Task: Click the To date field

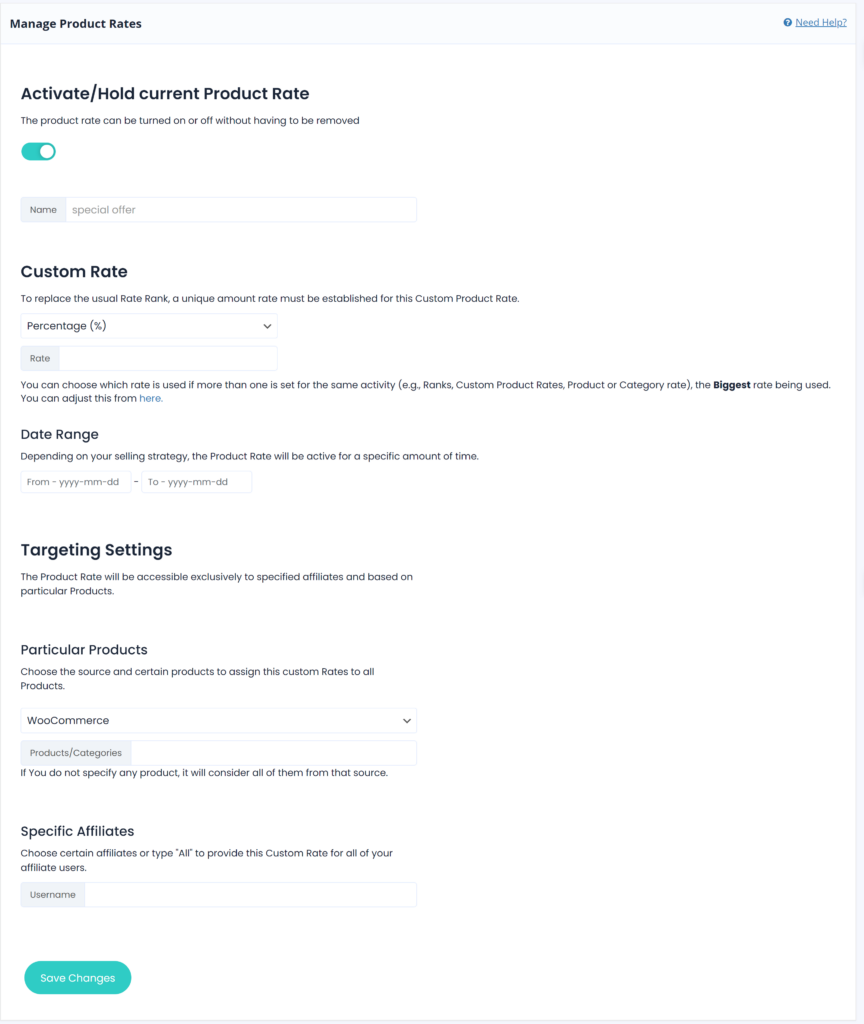Action: 196,482
